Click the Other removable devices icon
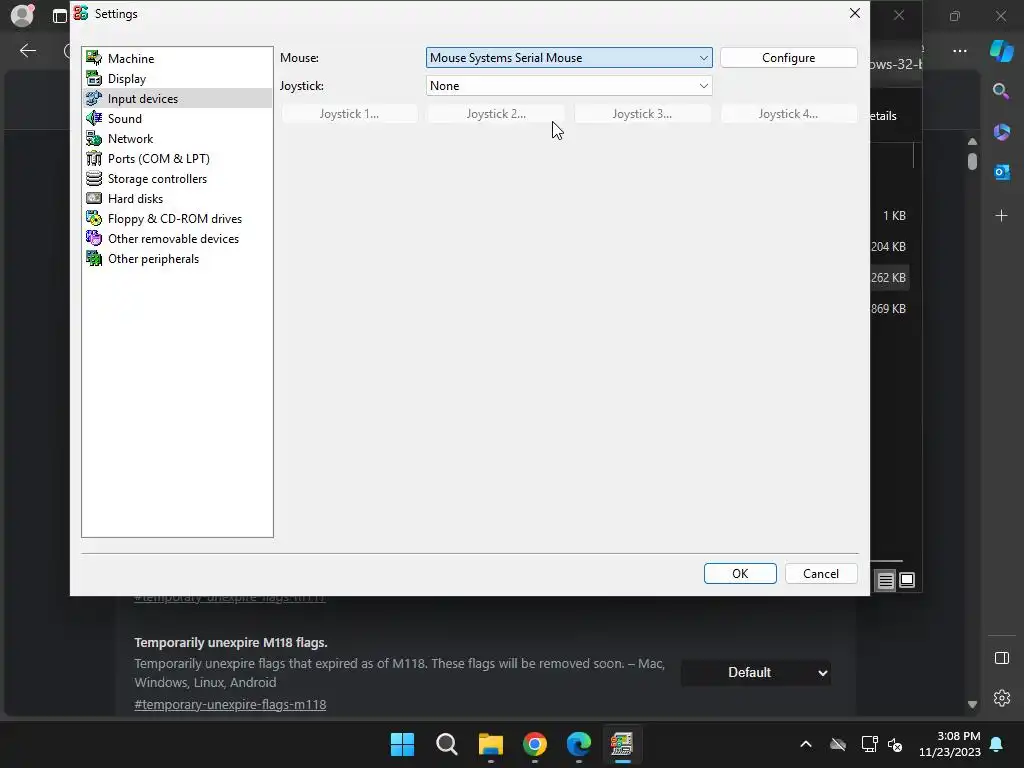The width and height of the screenshot is (1024, 768). tap(94, 238)
